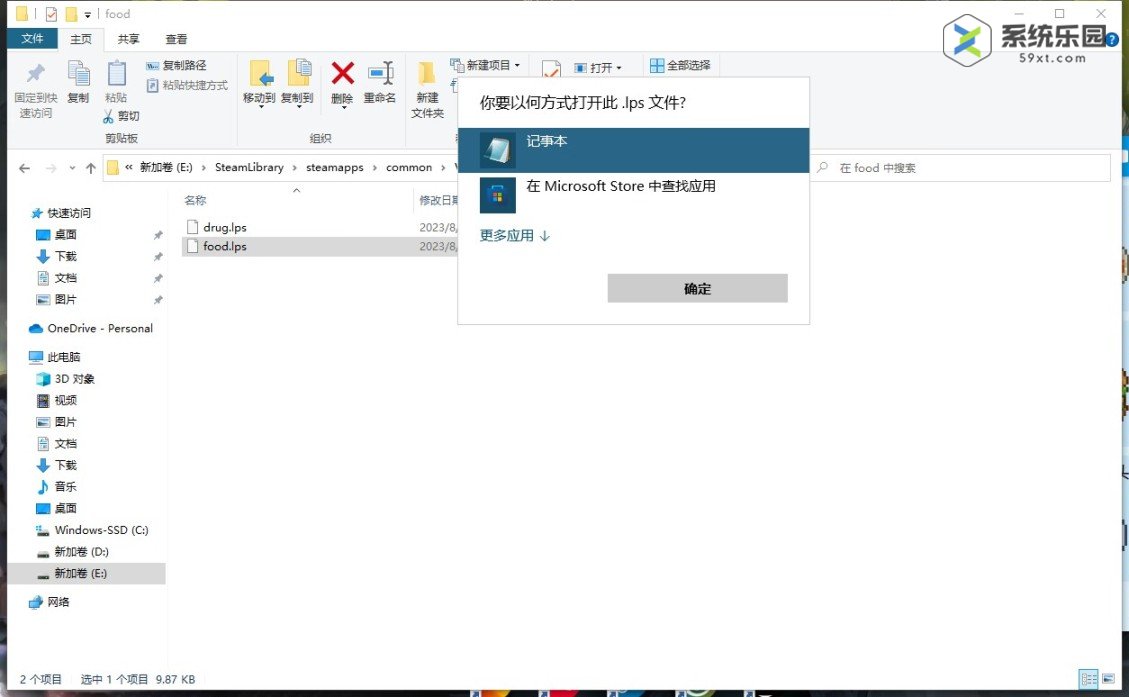Click the Paste (粘贴) clipboard icon
Screen dimensions: 1129x697
pos(116,74)
